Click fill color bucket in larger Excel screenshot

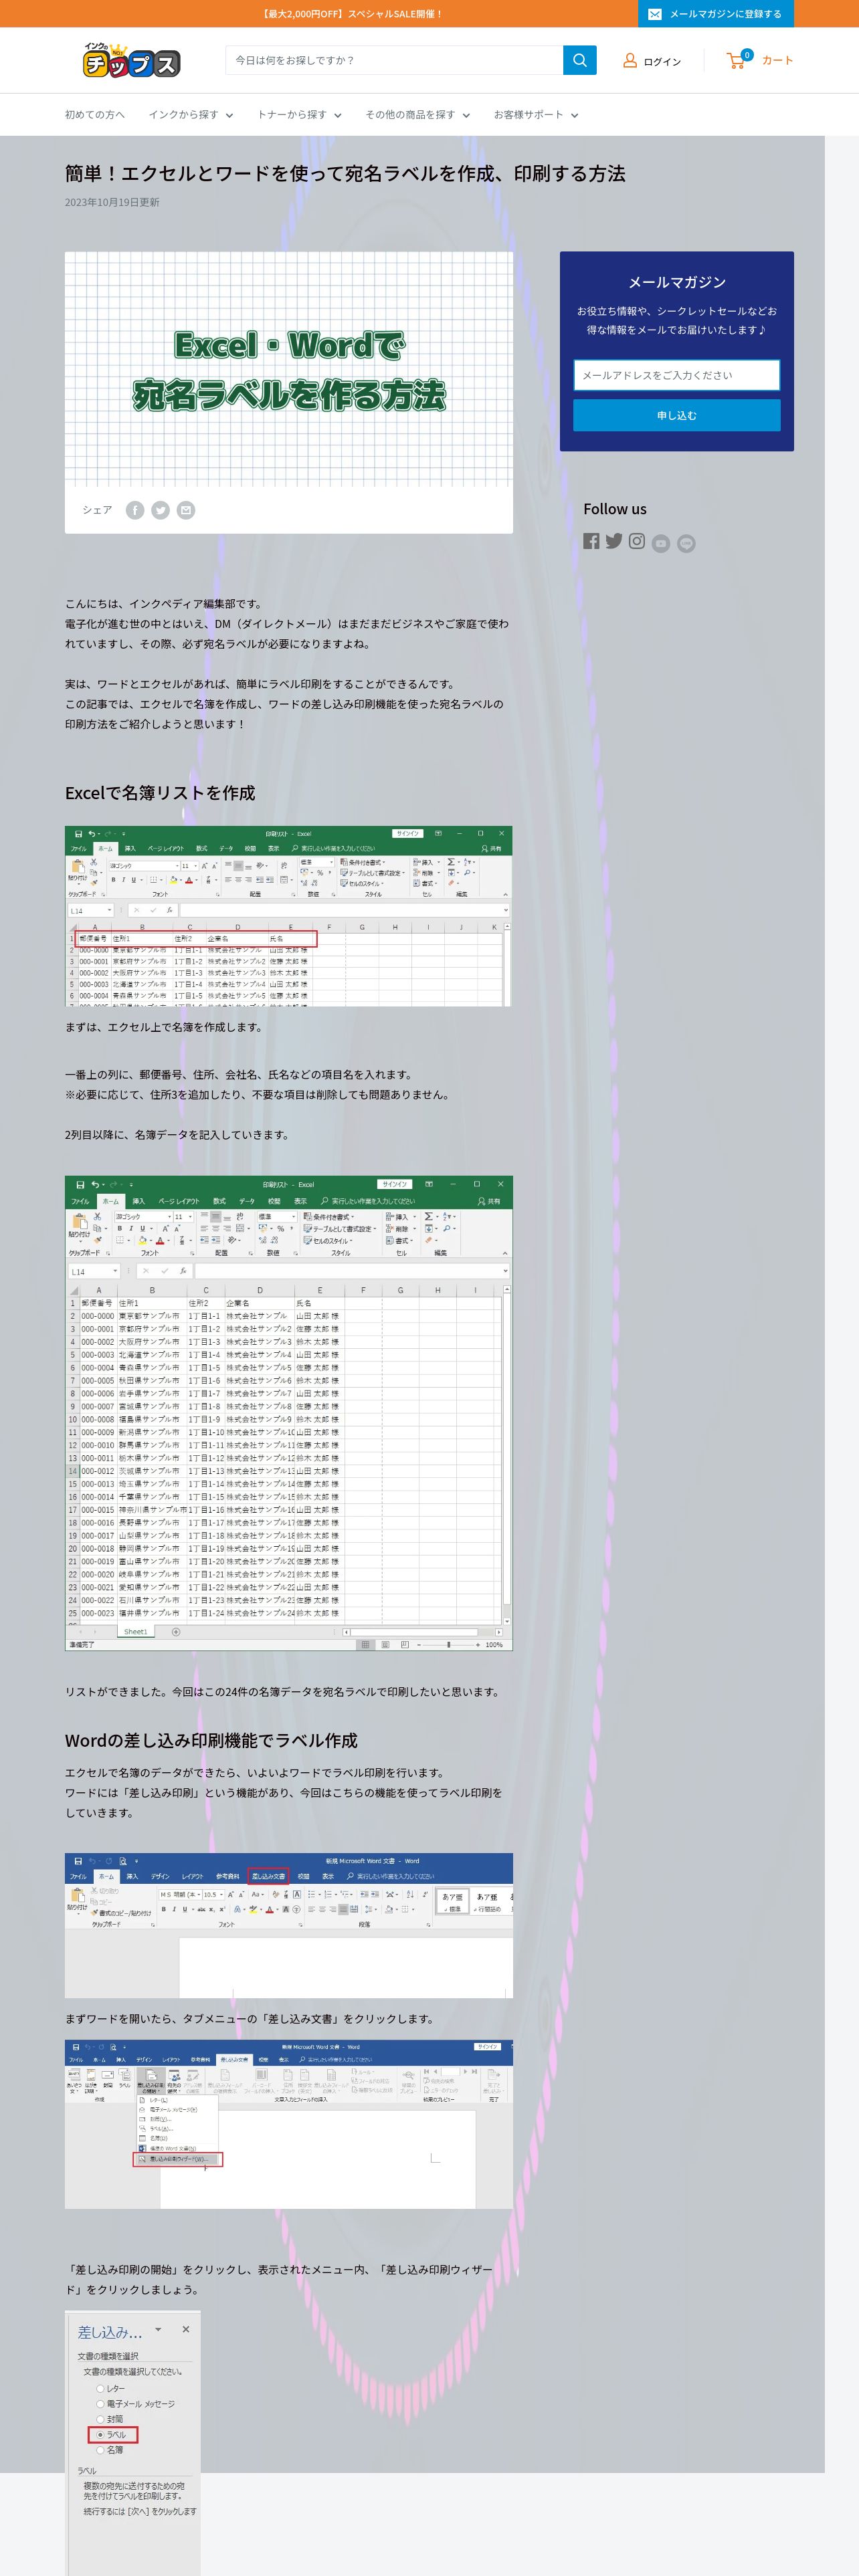click(x=143, y=1241)
